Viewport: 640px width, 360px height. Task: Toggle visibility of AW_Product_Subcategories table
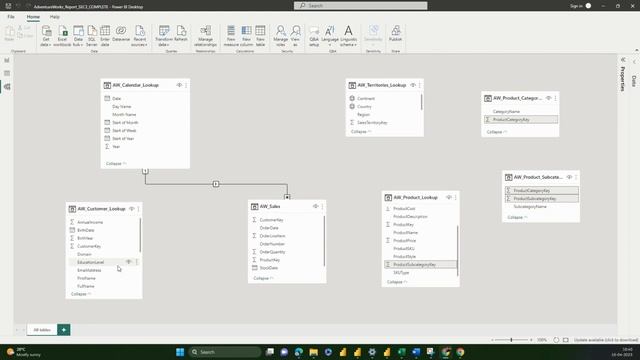569,177
